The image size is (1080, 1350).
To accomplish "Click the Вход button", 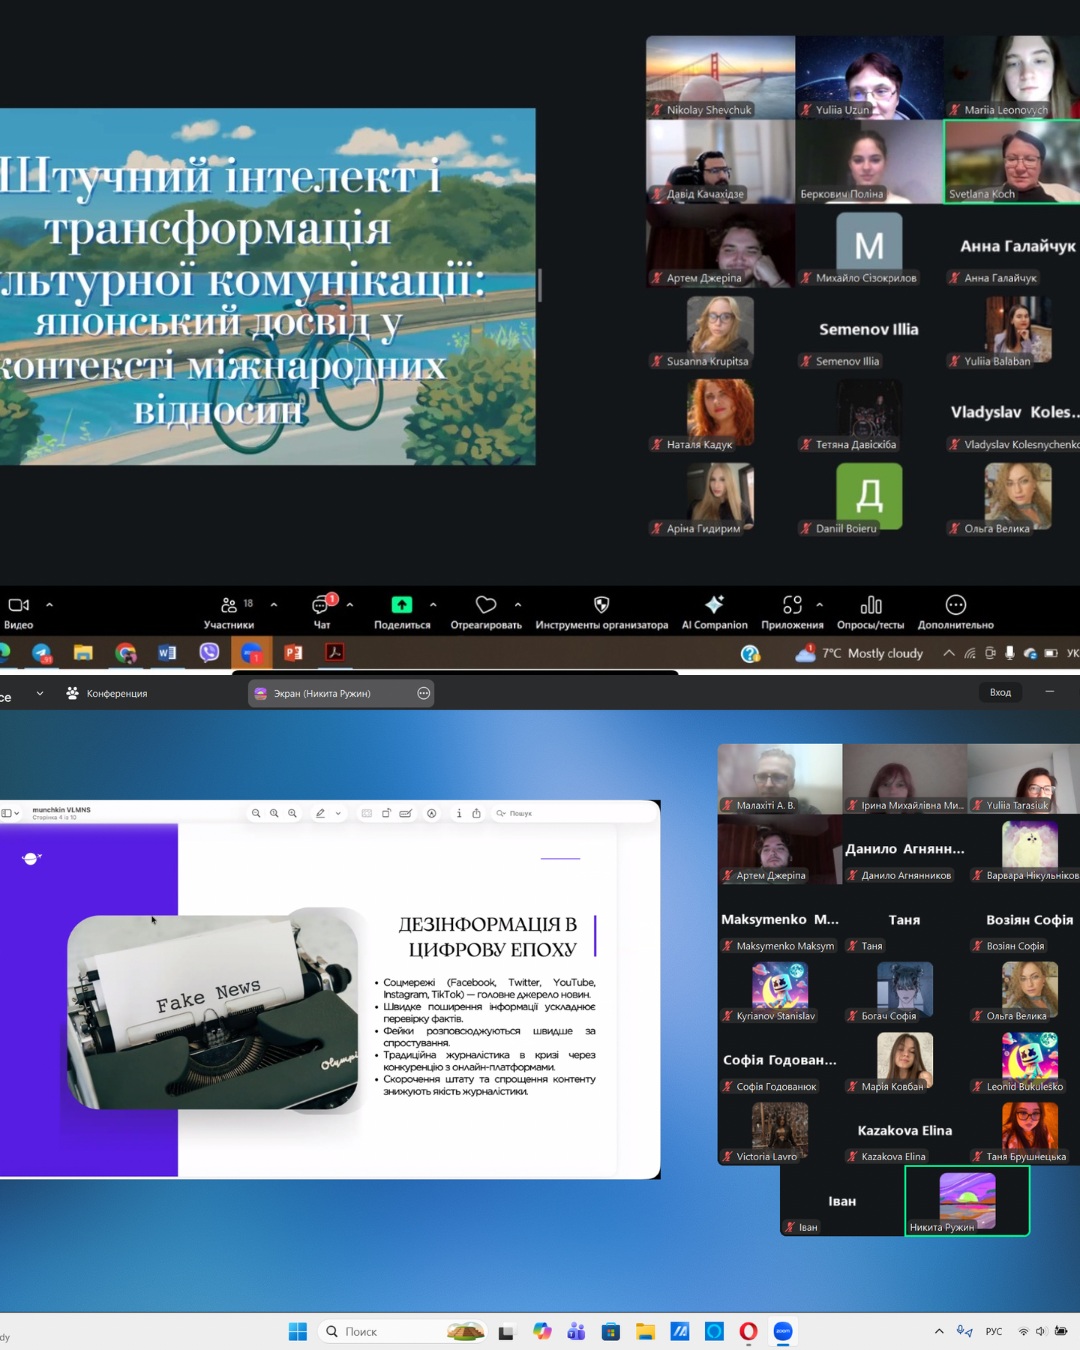I will pos(1000,692).
